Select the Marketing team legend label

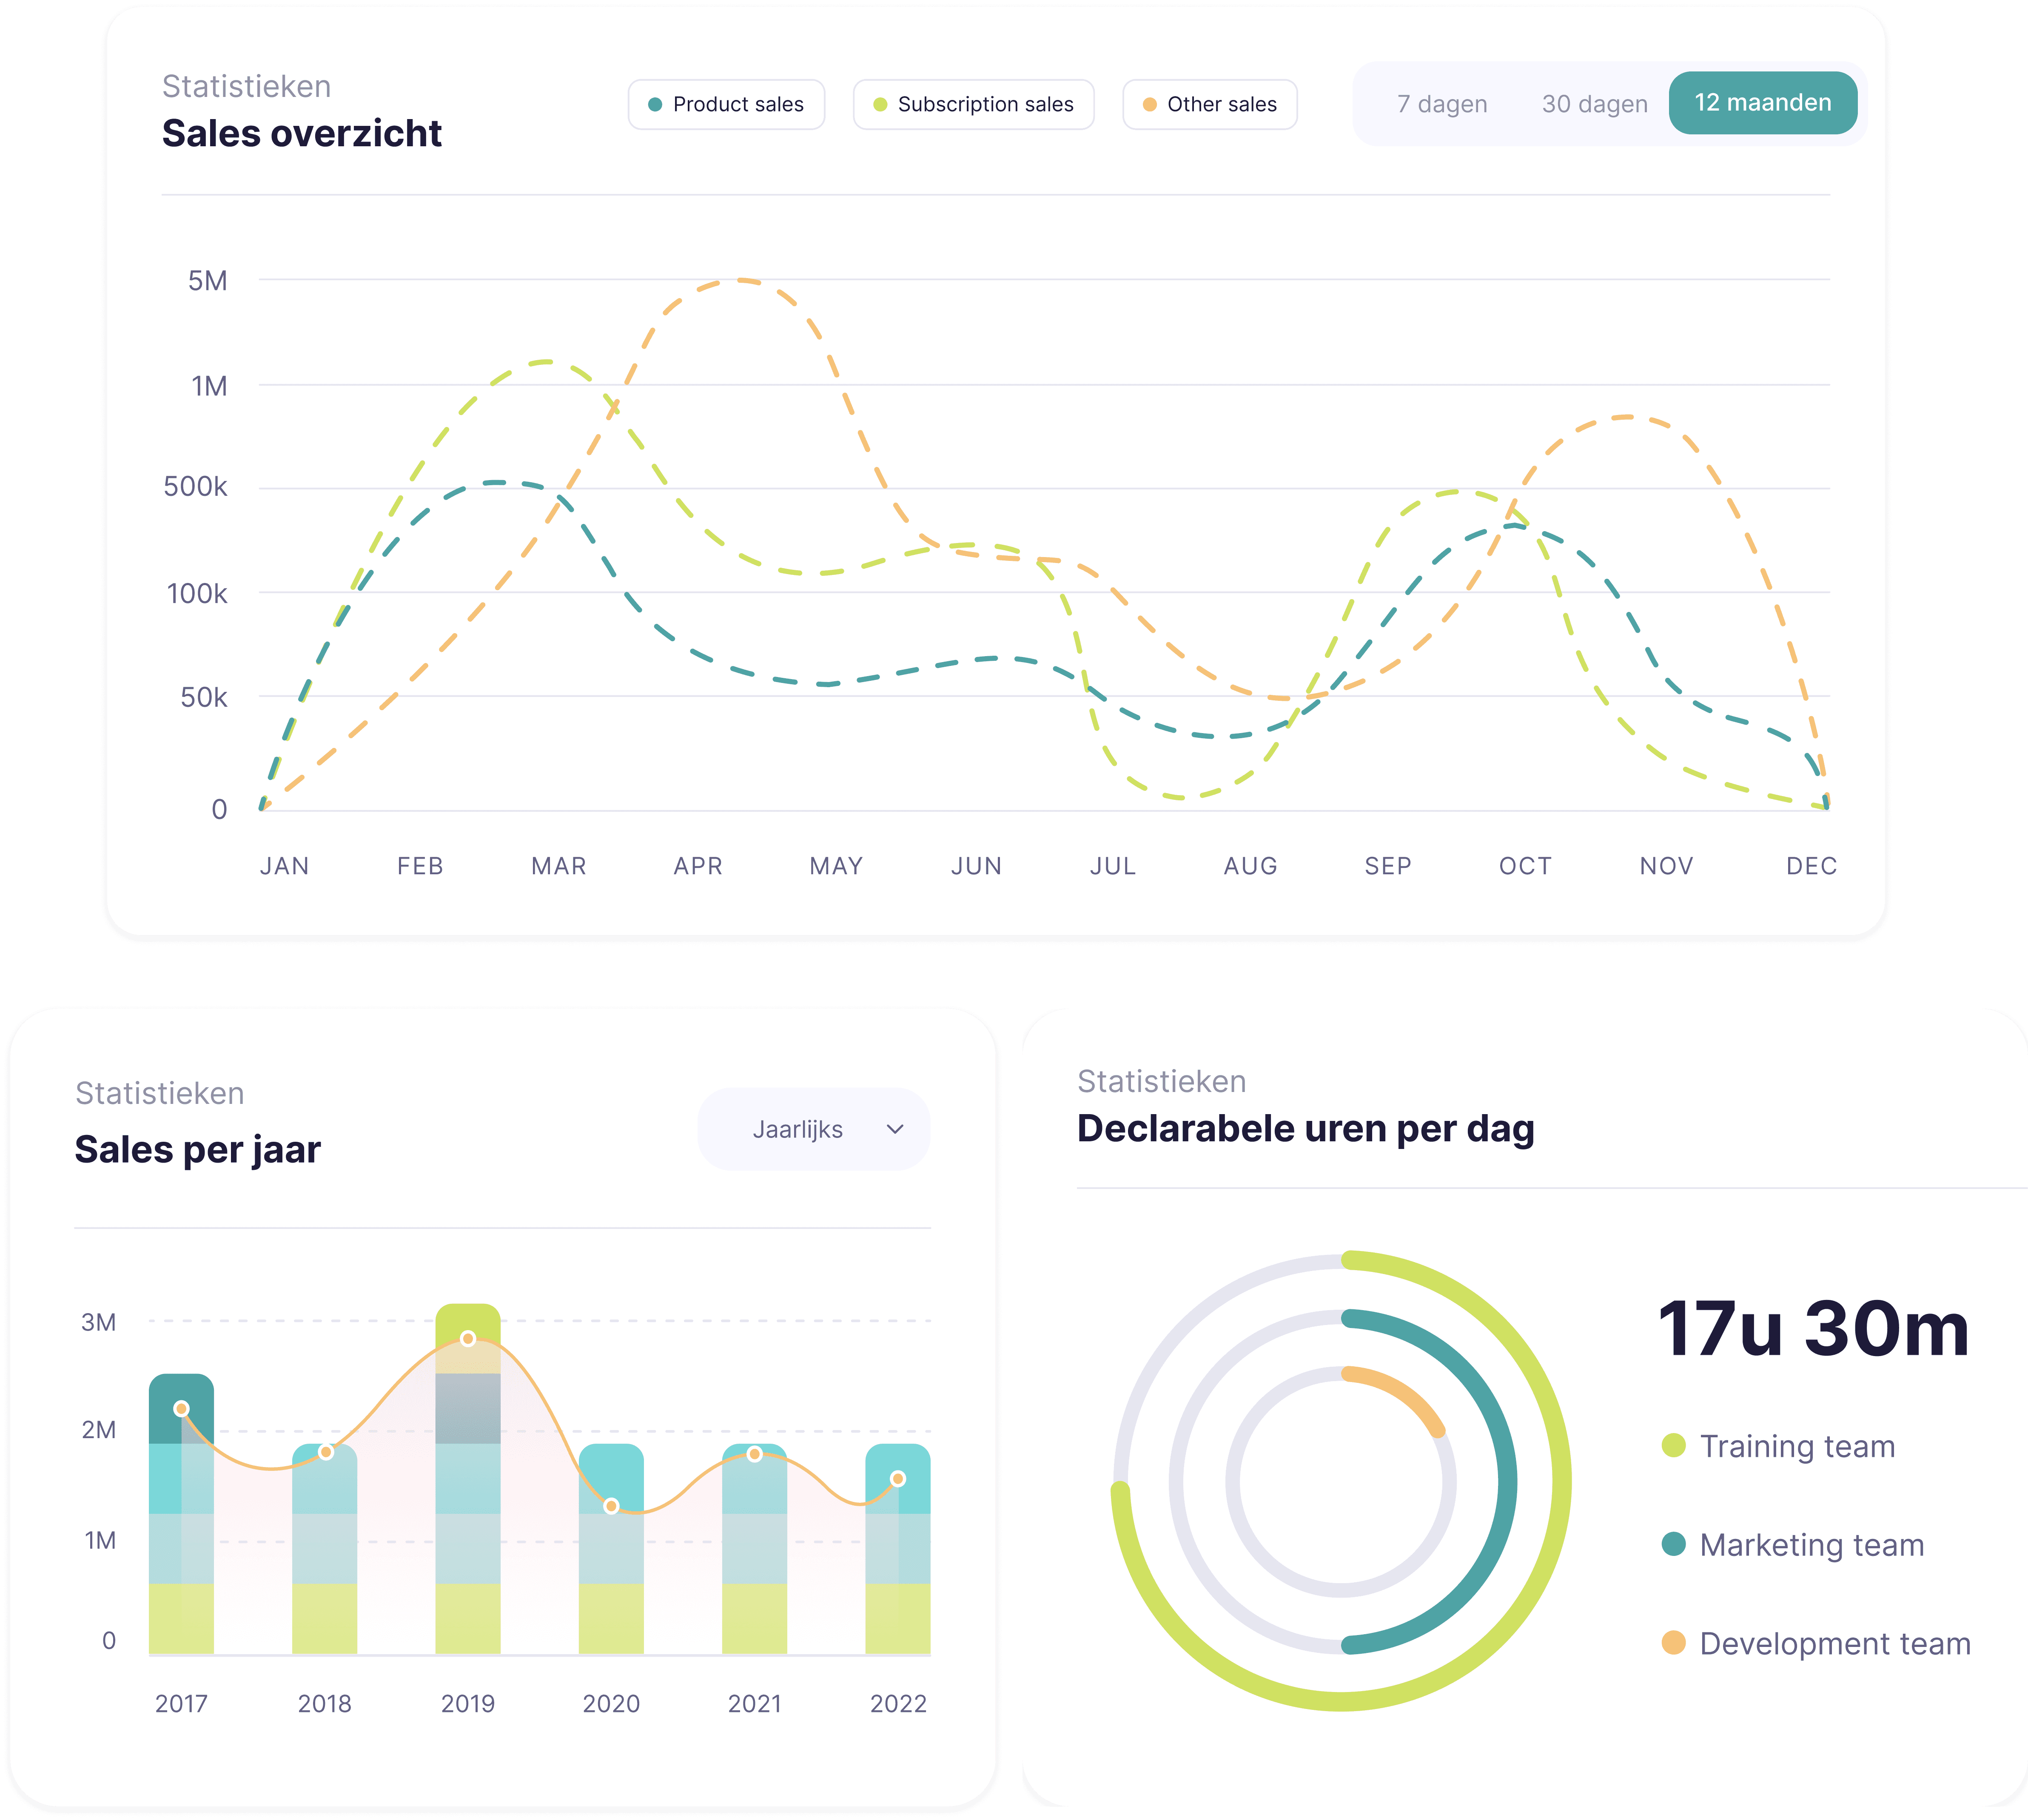[x=1811, y=1545]
